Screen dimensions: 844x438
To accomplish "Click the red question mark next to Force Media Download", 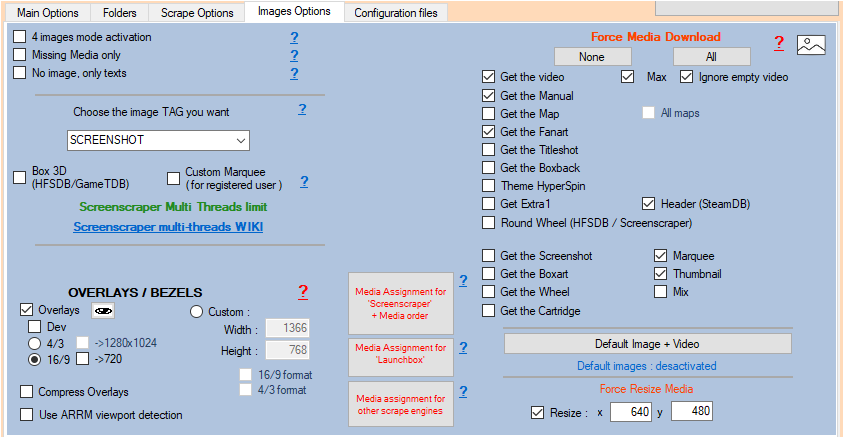I will coord(778,43).
